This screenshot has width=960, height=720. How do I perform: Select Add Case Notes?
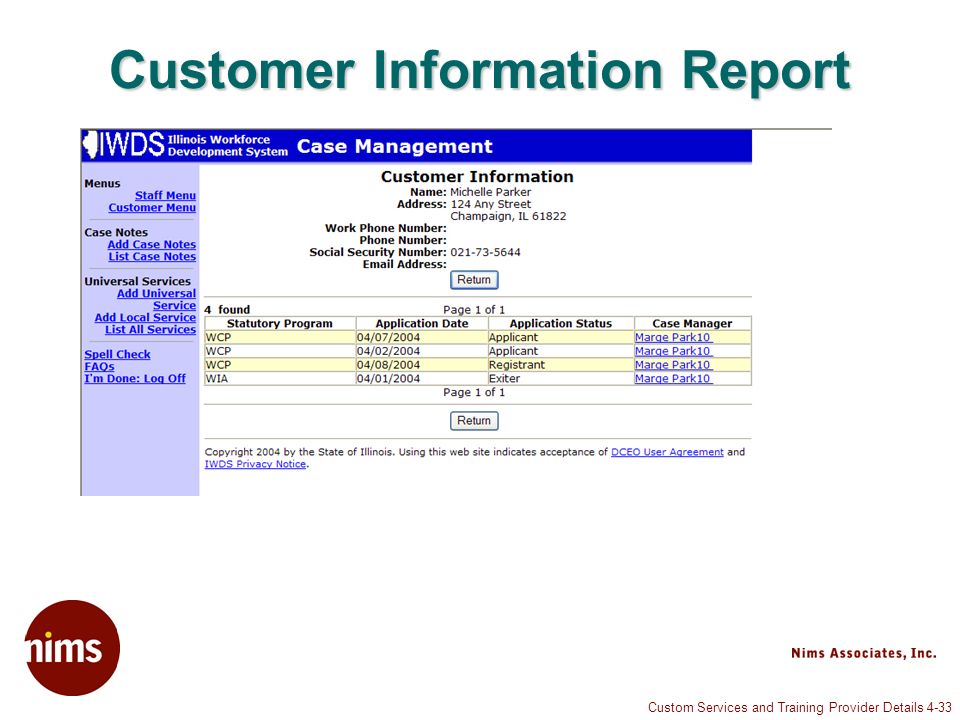[152, 244]
